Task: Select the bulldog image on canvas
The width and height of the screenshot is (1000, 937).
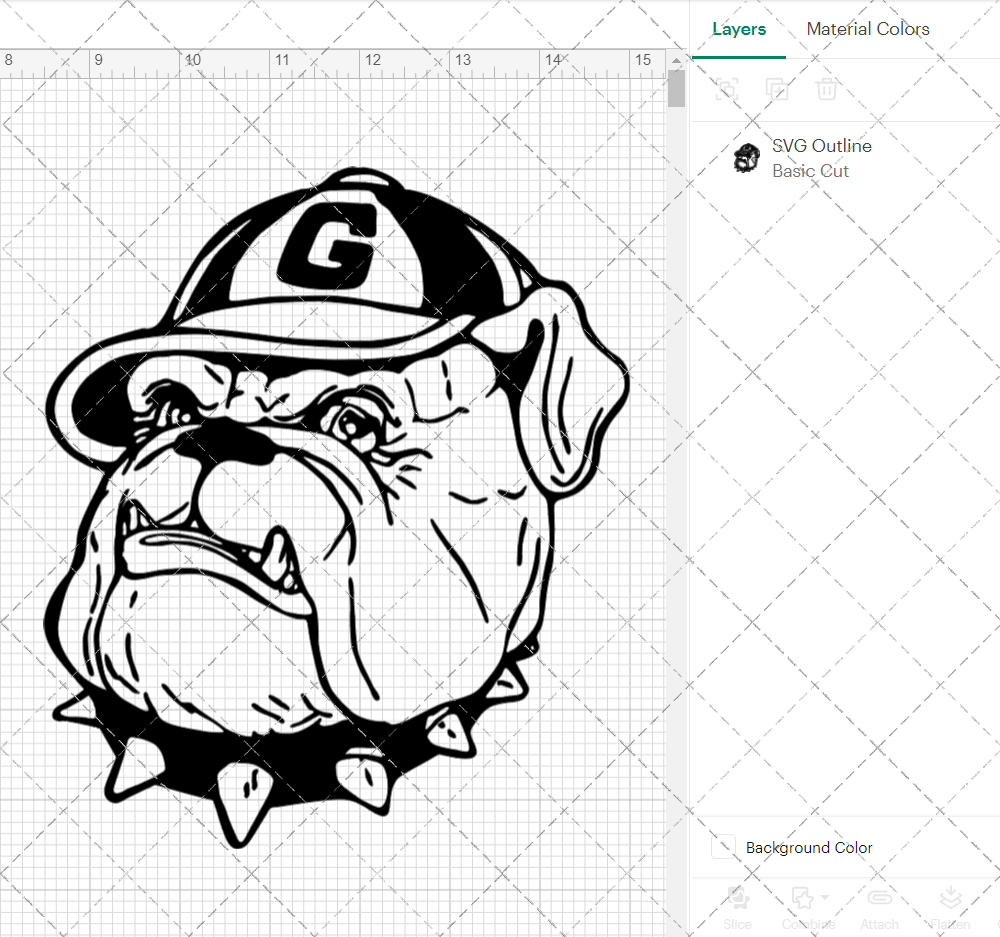Action: pos(336,508)
